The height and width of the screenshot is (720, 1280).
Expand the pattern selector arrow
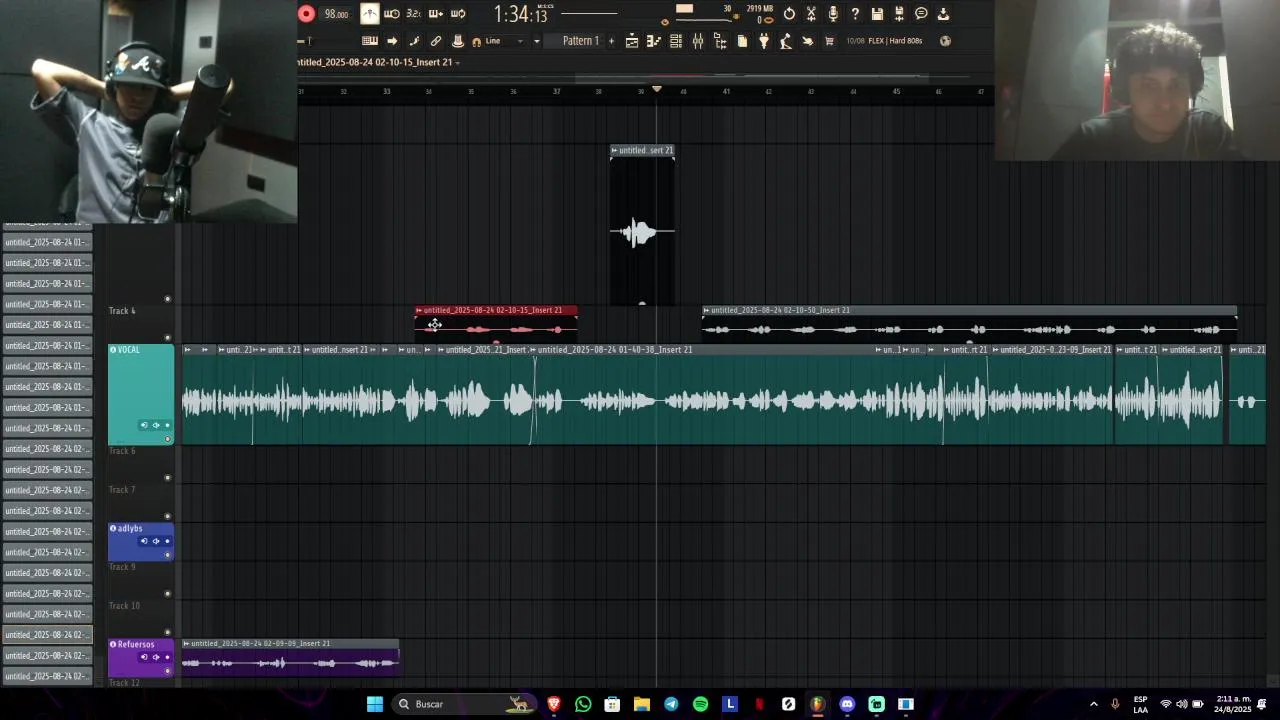536,41
